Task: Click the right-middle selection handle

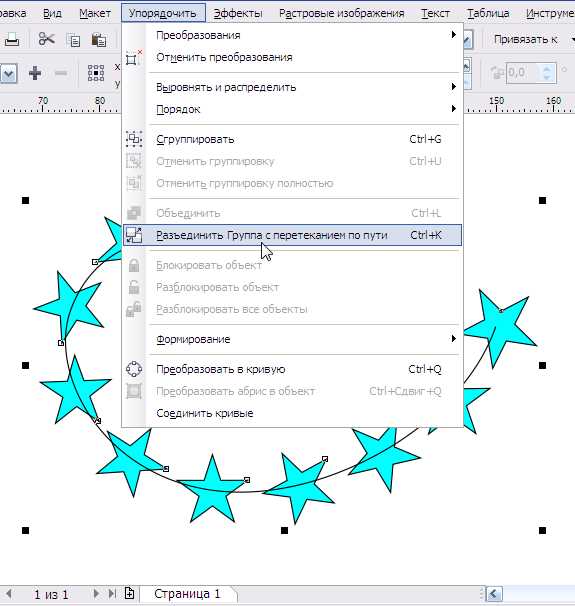Action: (543, 365)
